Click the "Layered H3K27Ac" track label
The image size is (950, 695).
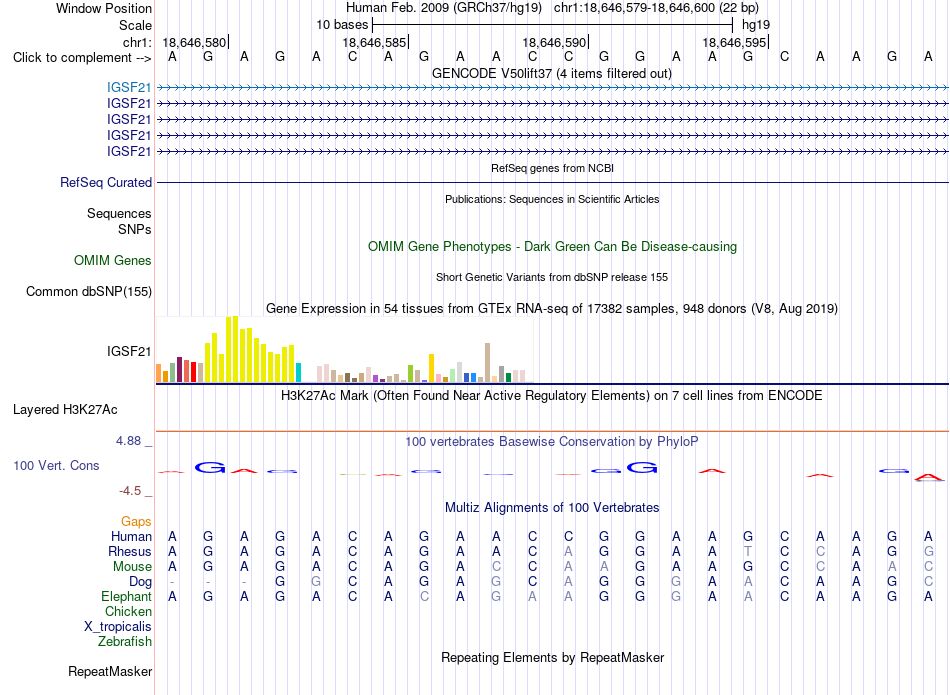65,410
